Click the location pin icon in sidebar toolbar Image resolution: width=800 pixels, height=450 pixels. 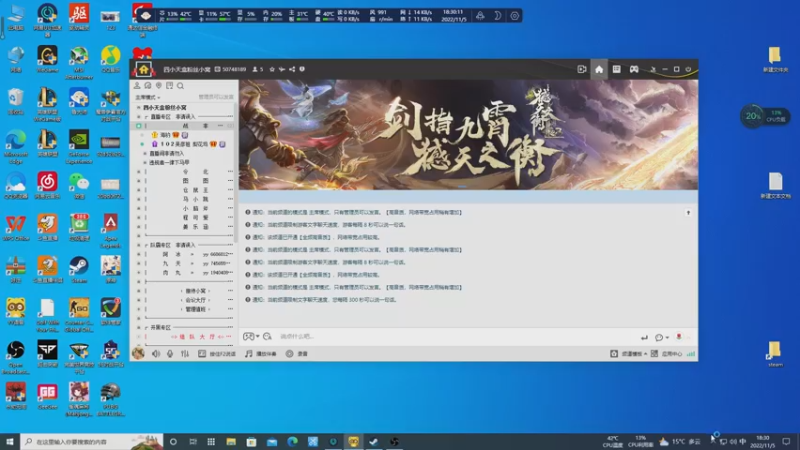tap(159, 86)
